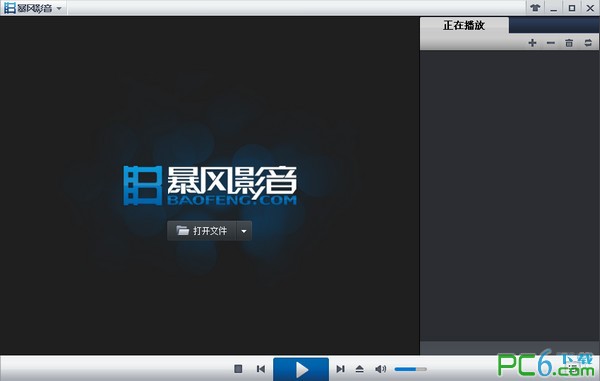The height and width of the screenshot is (381, 600).
Task: Click the 打开文件 button
Action: 202,231
